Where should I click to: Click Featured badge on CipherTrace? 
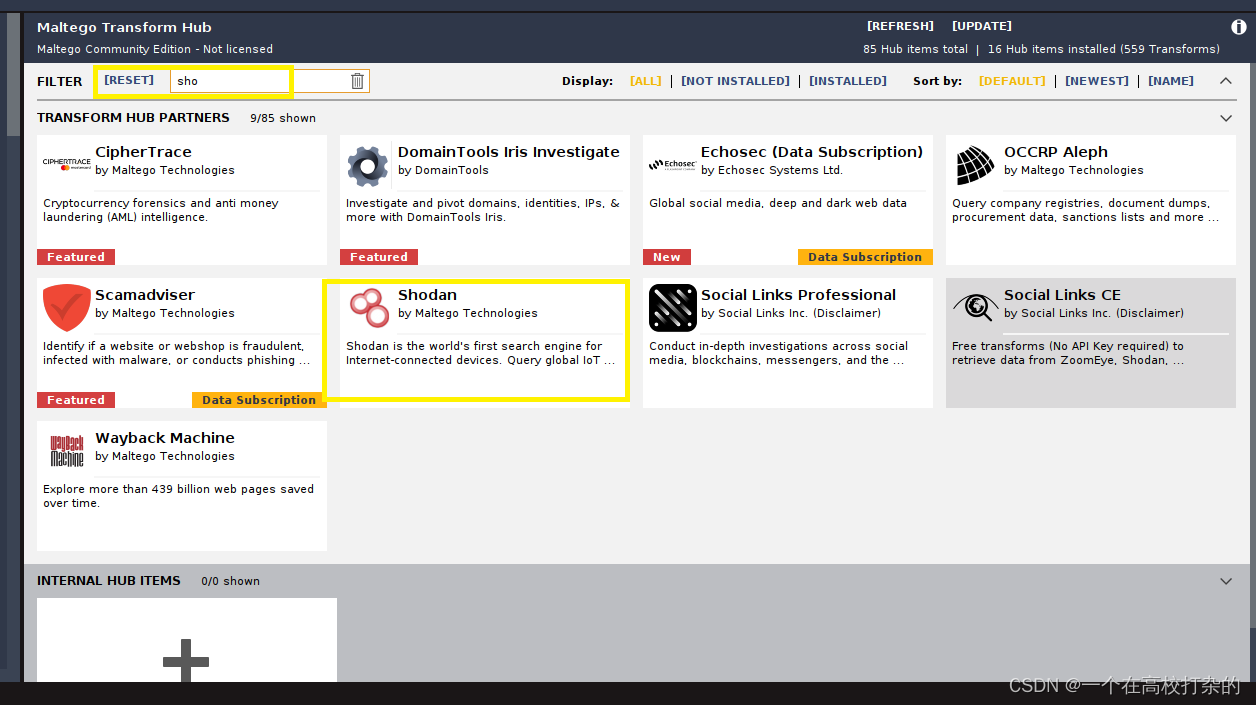coord(76,257)
